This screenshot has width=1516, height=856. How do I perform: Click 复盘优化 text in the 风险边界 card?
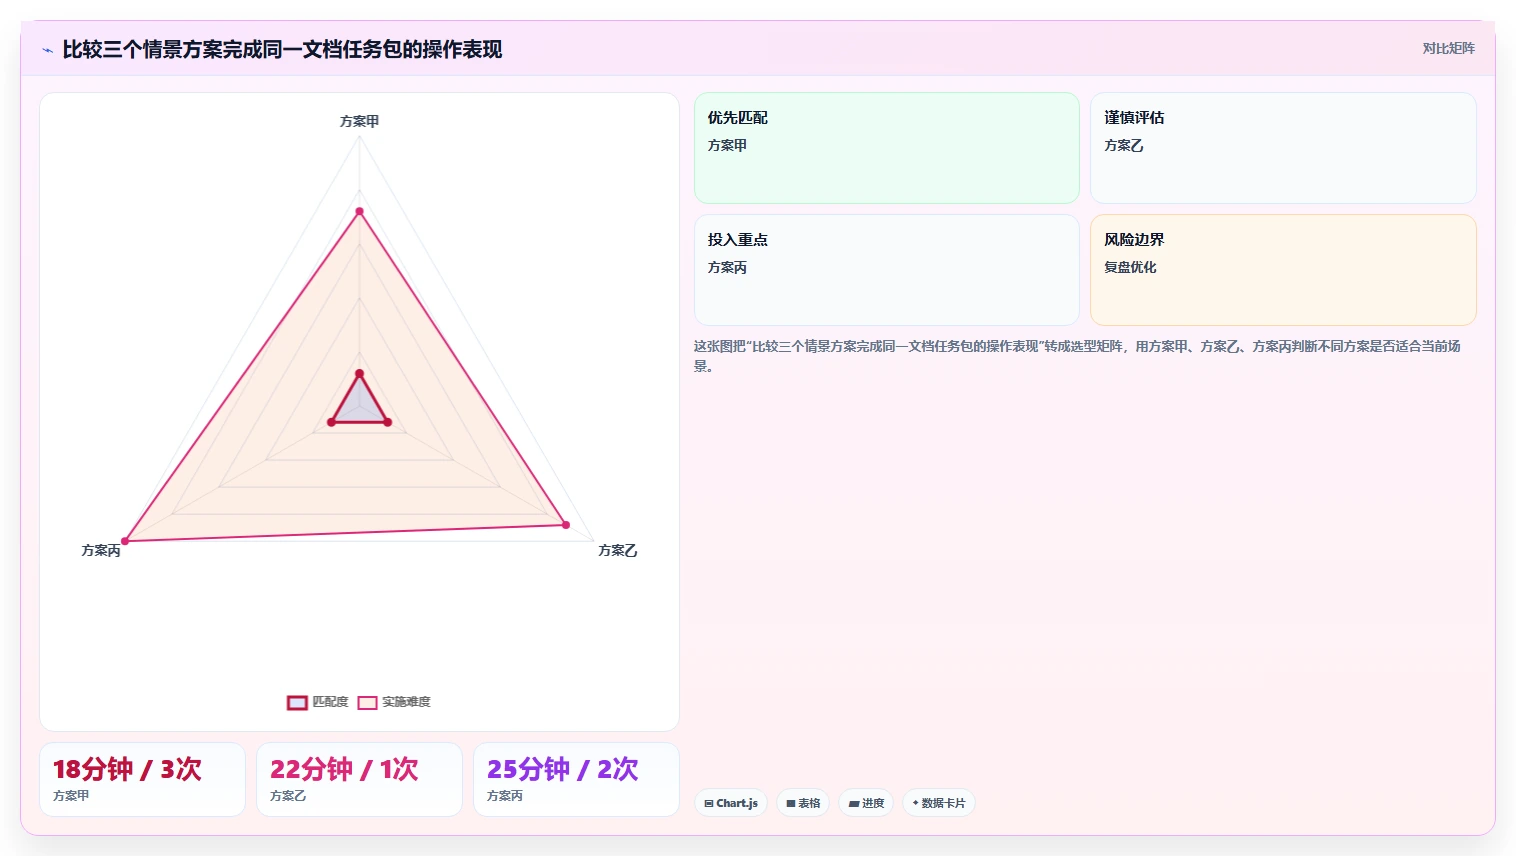(x=1130, y=267)
